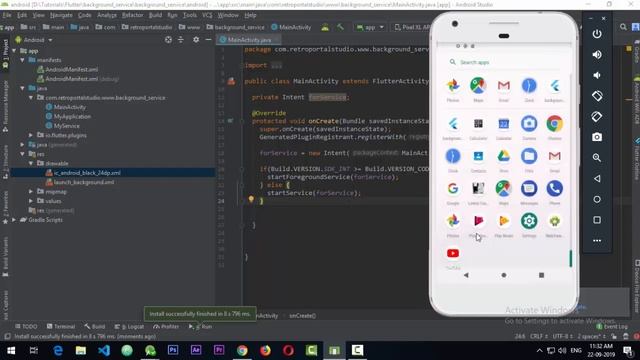
Task: Open the emulator zoom tool
Action: (x=597, y=158)
